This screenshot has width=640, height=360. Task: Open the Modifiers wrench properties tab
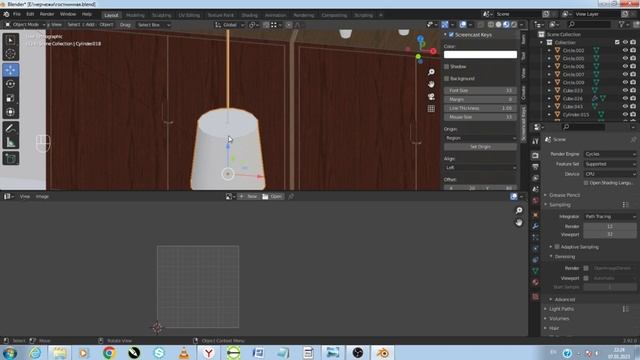point(536,226)
